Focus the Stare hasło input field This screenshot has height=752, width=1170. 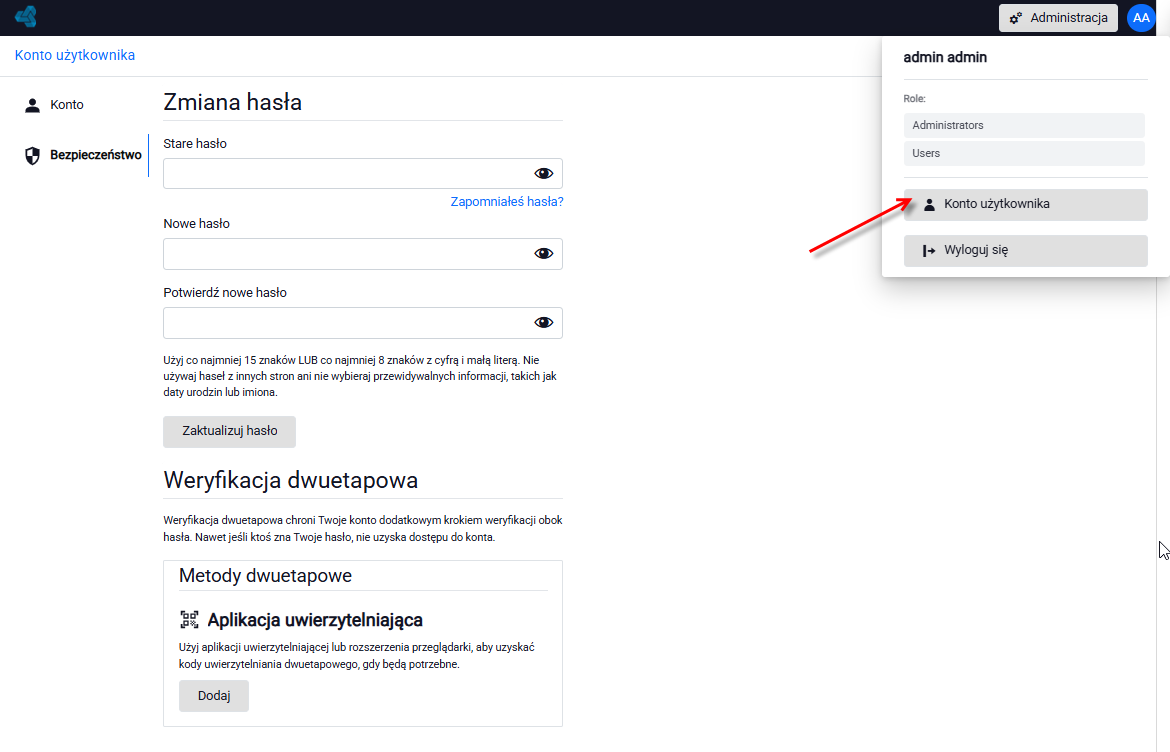[x=363, y=173]
